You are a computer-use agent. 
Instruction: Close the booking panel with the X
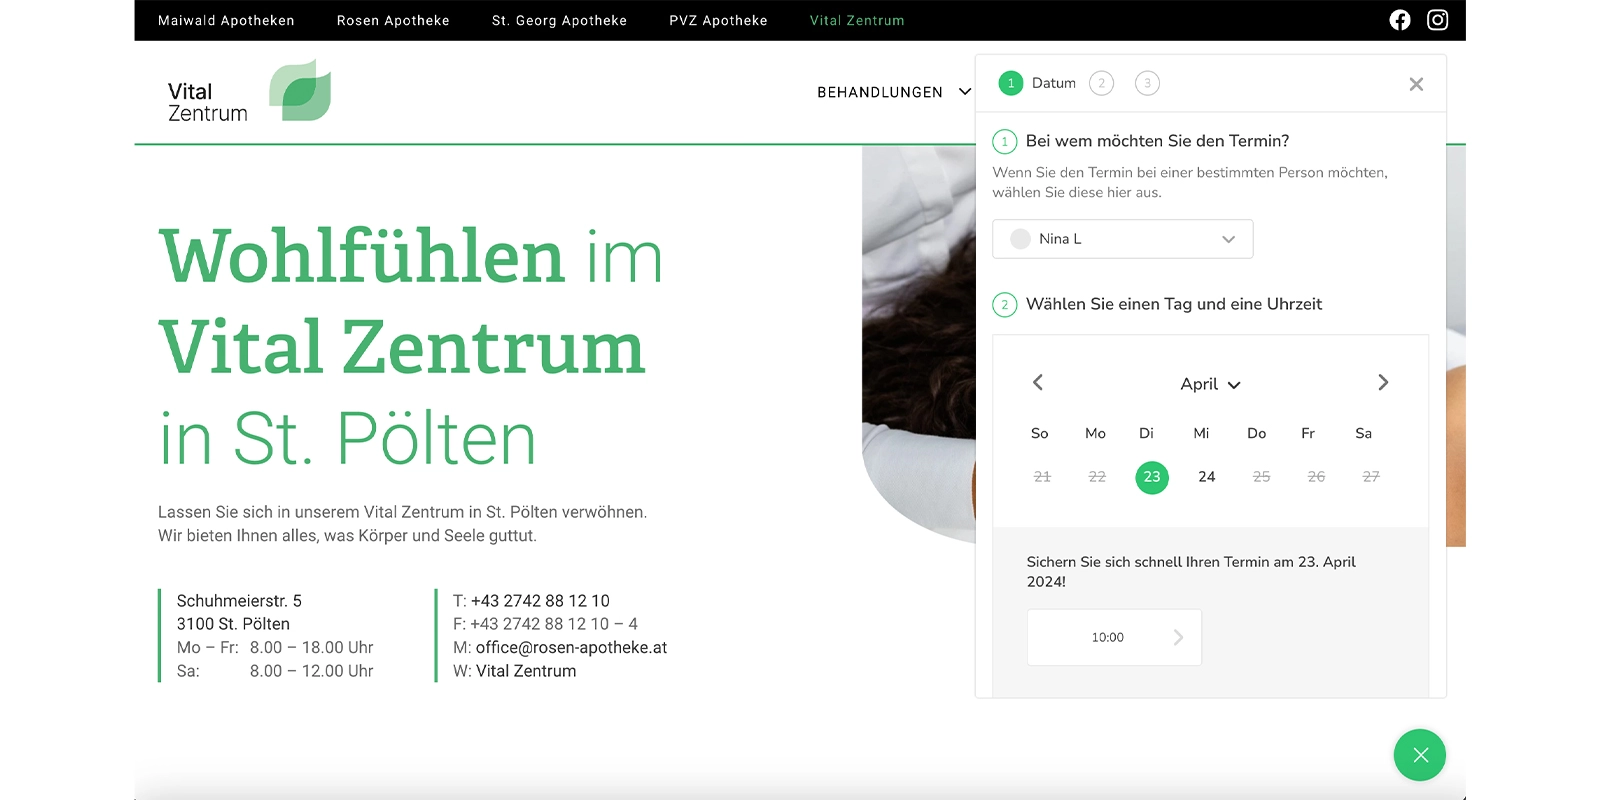pos(1416,84)
